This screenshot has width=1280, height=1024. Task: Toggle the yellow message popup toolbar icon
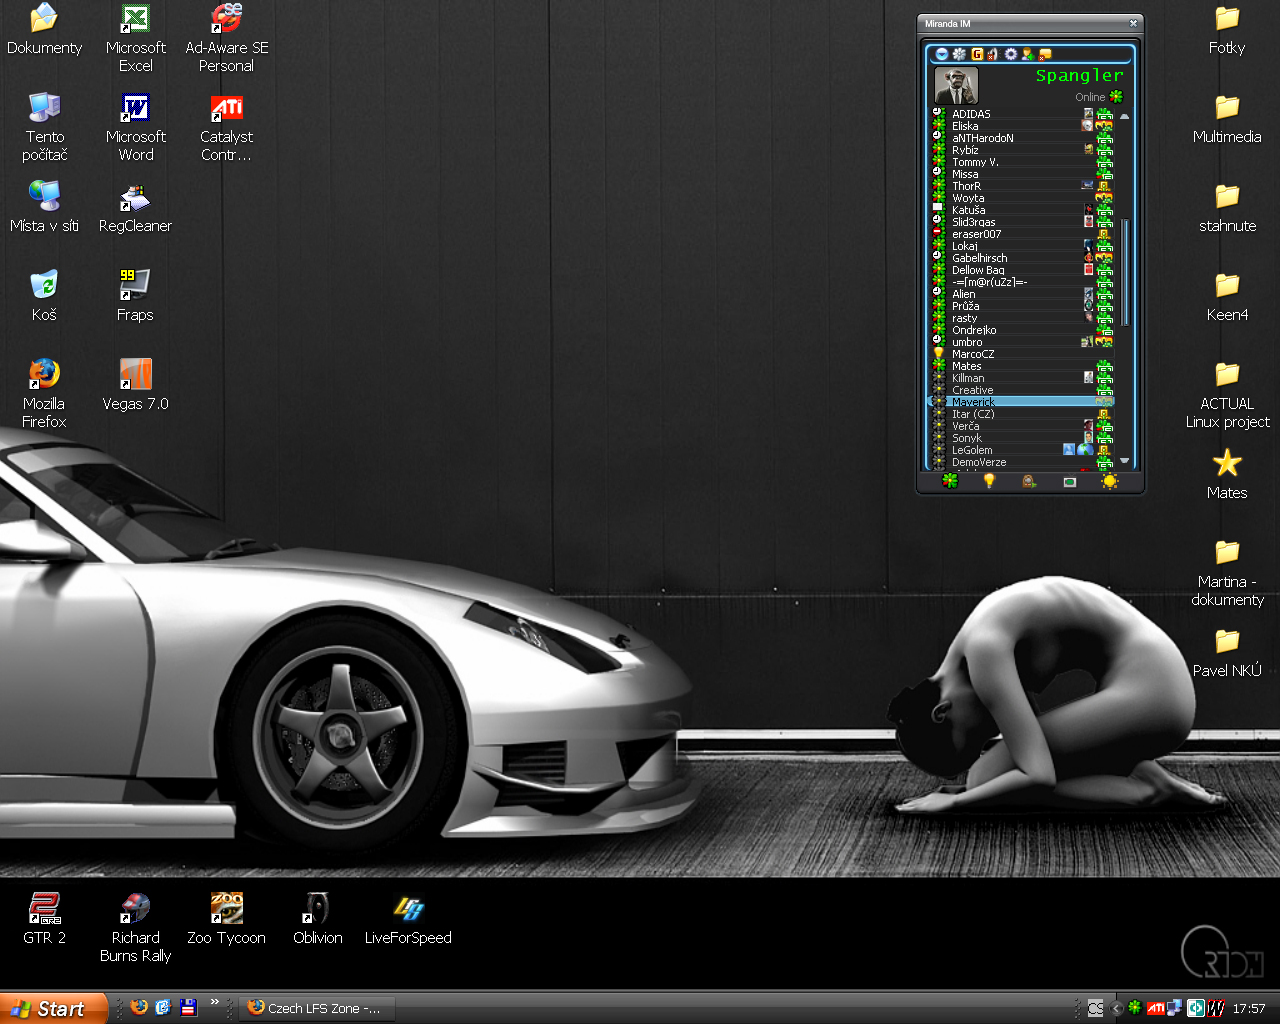coord(1045,54)
